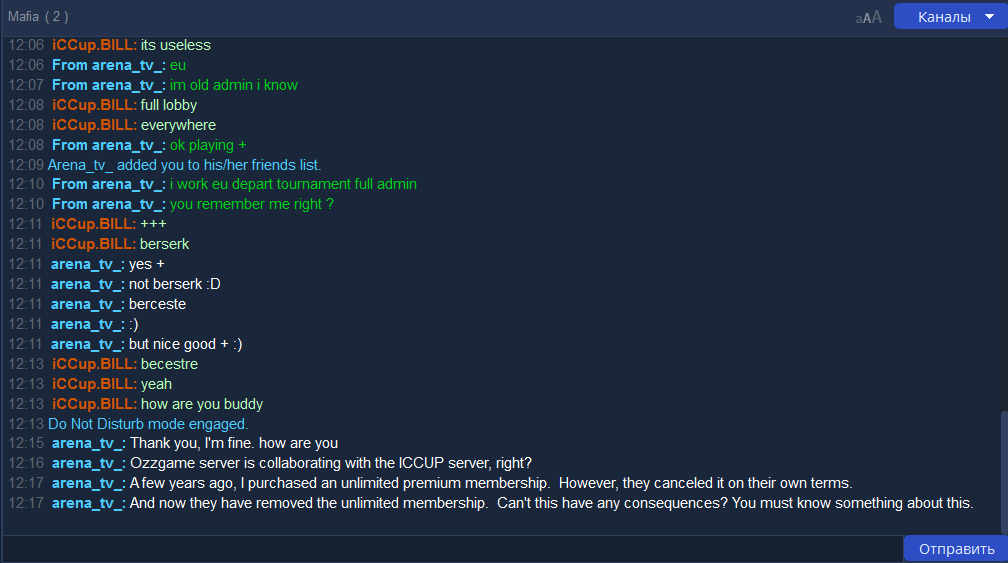Click the Do Not Disturb mode notice

tap(147, 424)
